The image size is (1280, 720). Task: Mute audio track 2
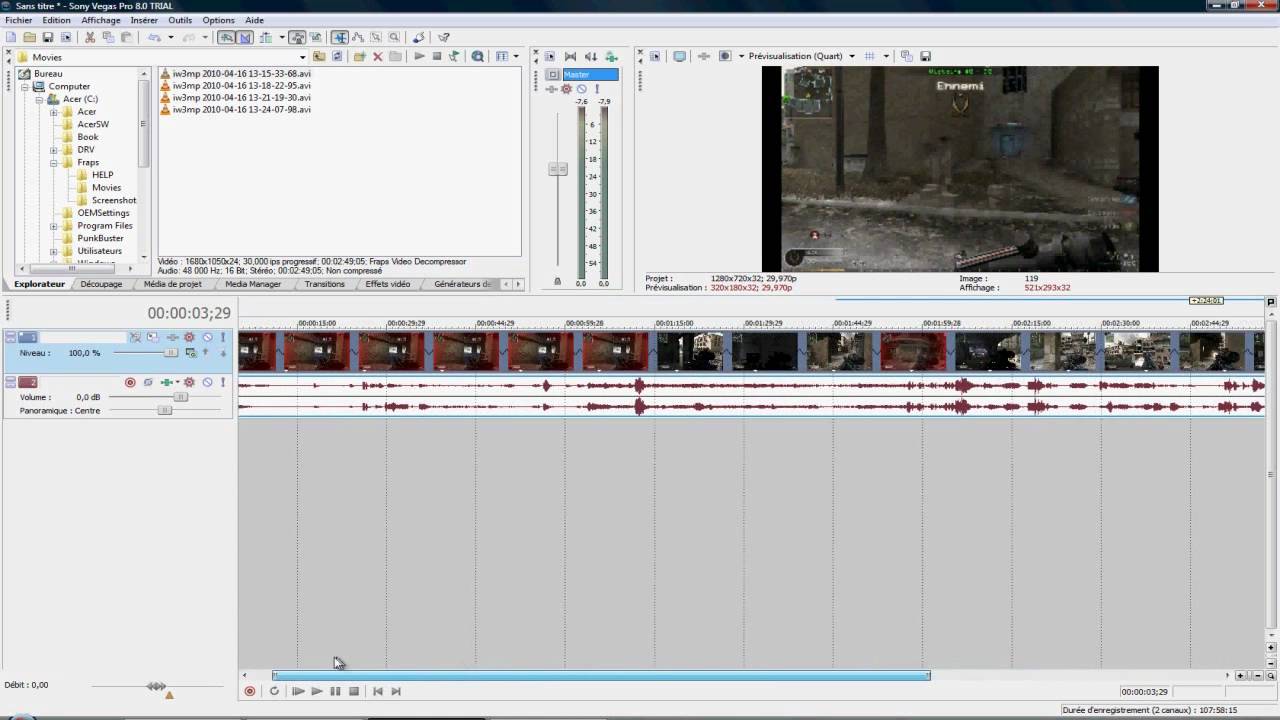tap(207, 382)
